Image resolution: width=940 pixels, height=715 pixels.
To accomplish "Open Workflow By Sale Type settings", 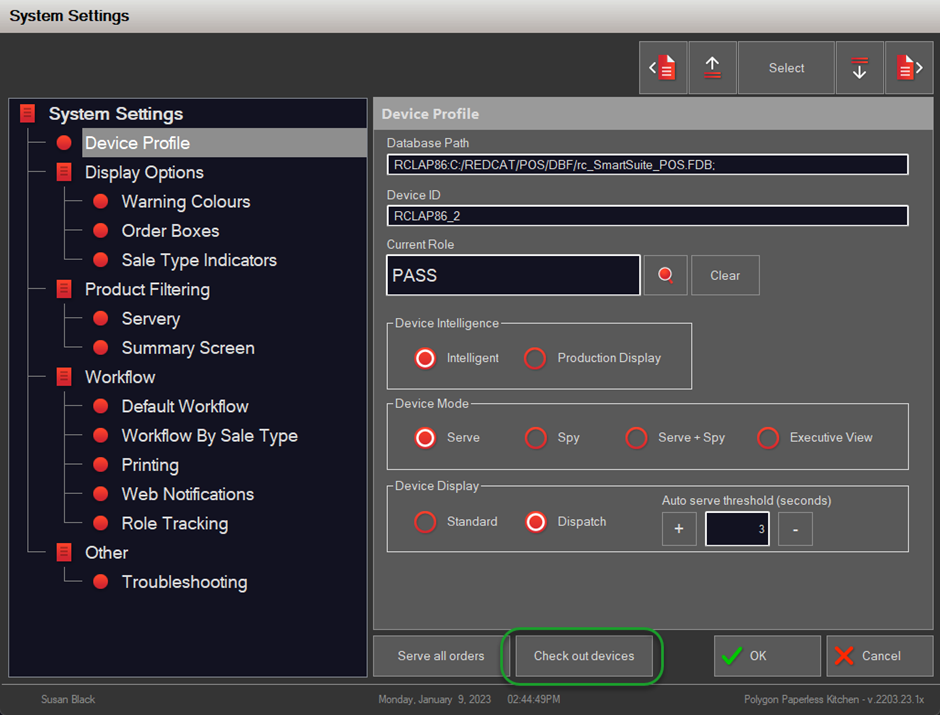I will coord(210,436).
